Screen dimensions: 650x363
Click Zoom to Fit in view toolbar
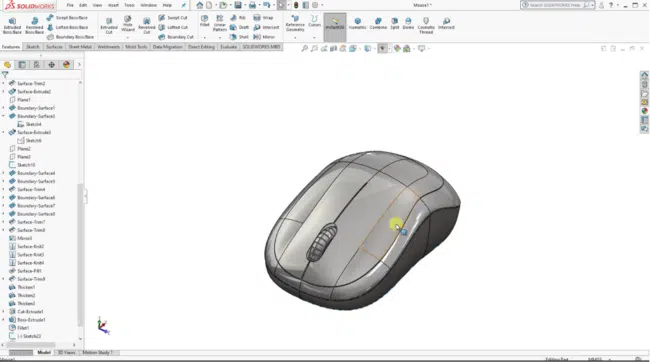pyautogui.click(x=305, y=48)
